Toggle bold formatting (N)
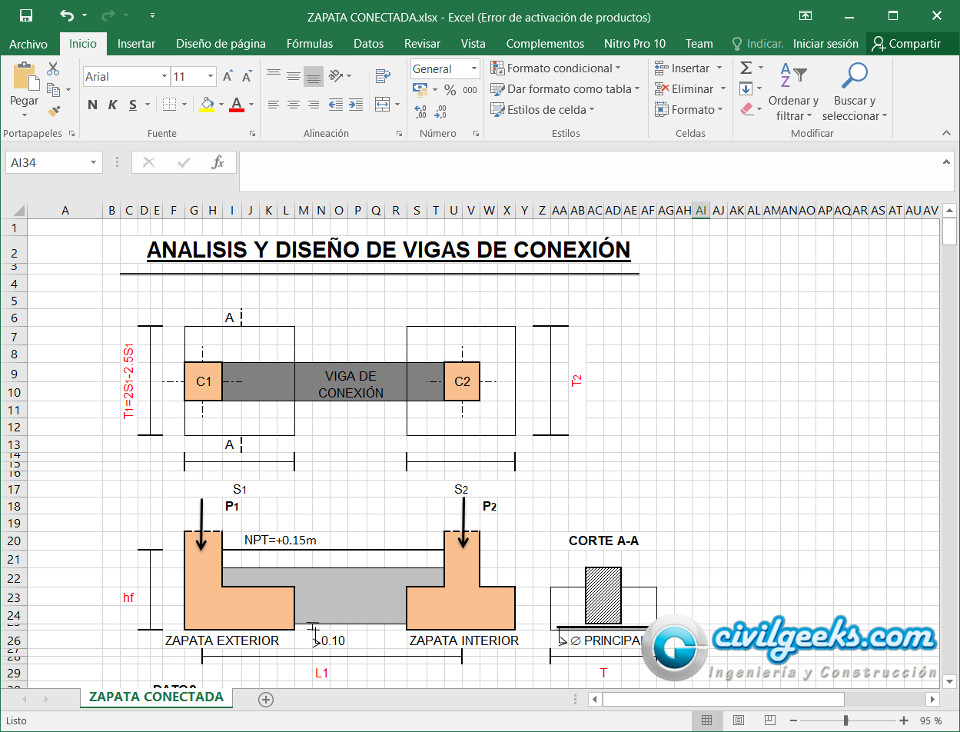Screen dimensions: 960x732 coord(93,105)
